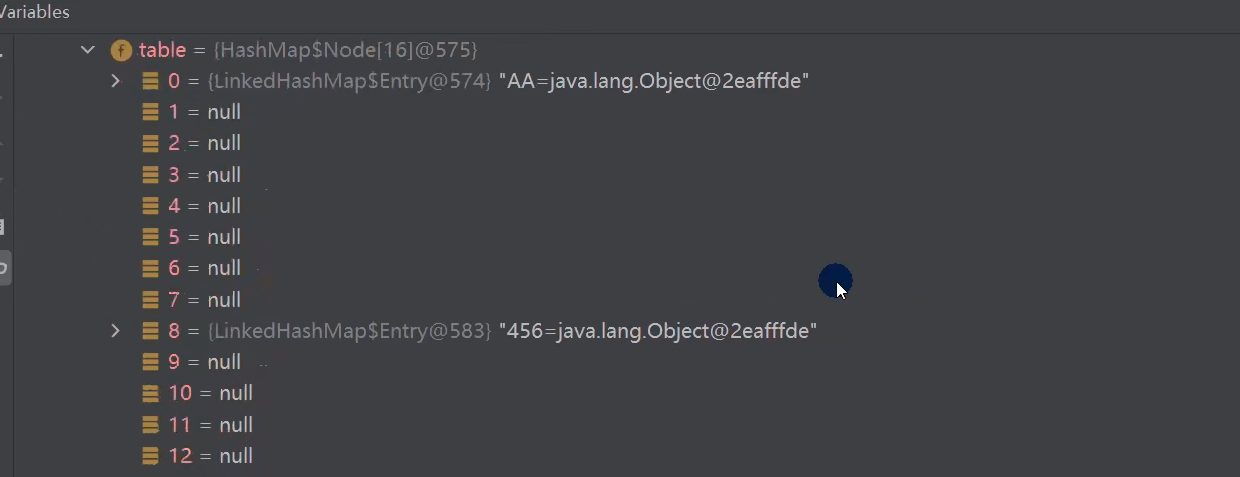Select the "456=java.lang.Object@2eafffde" value
Screen dimensions: 1240x477
657,330
